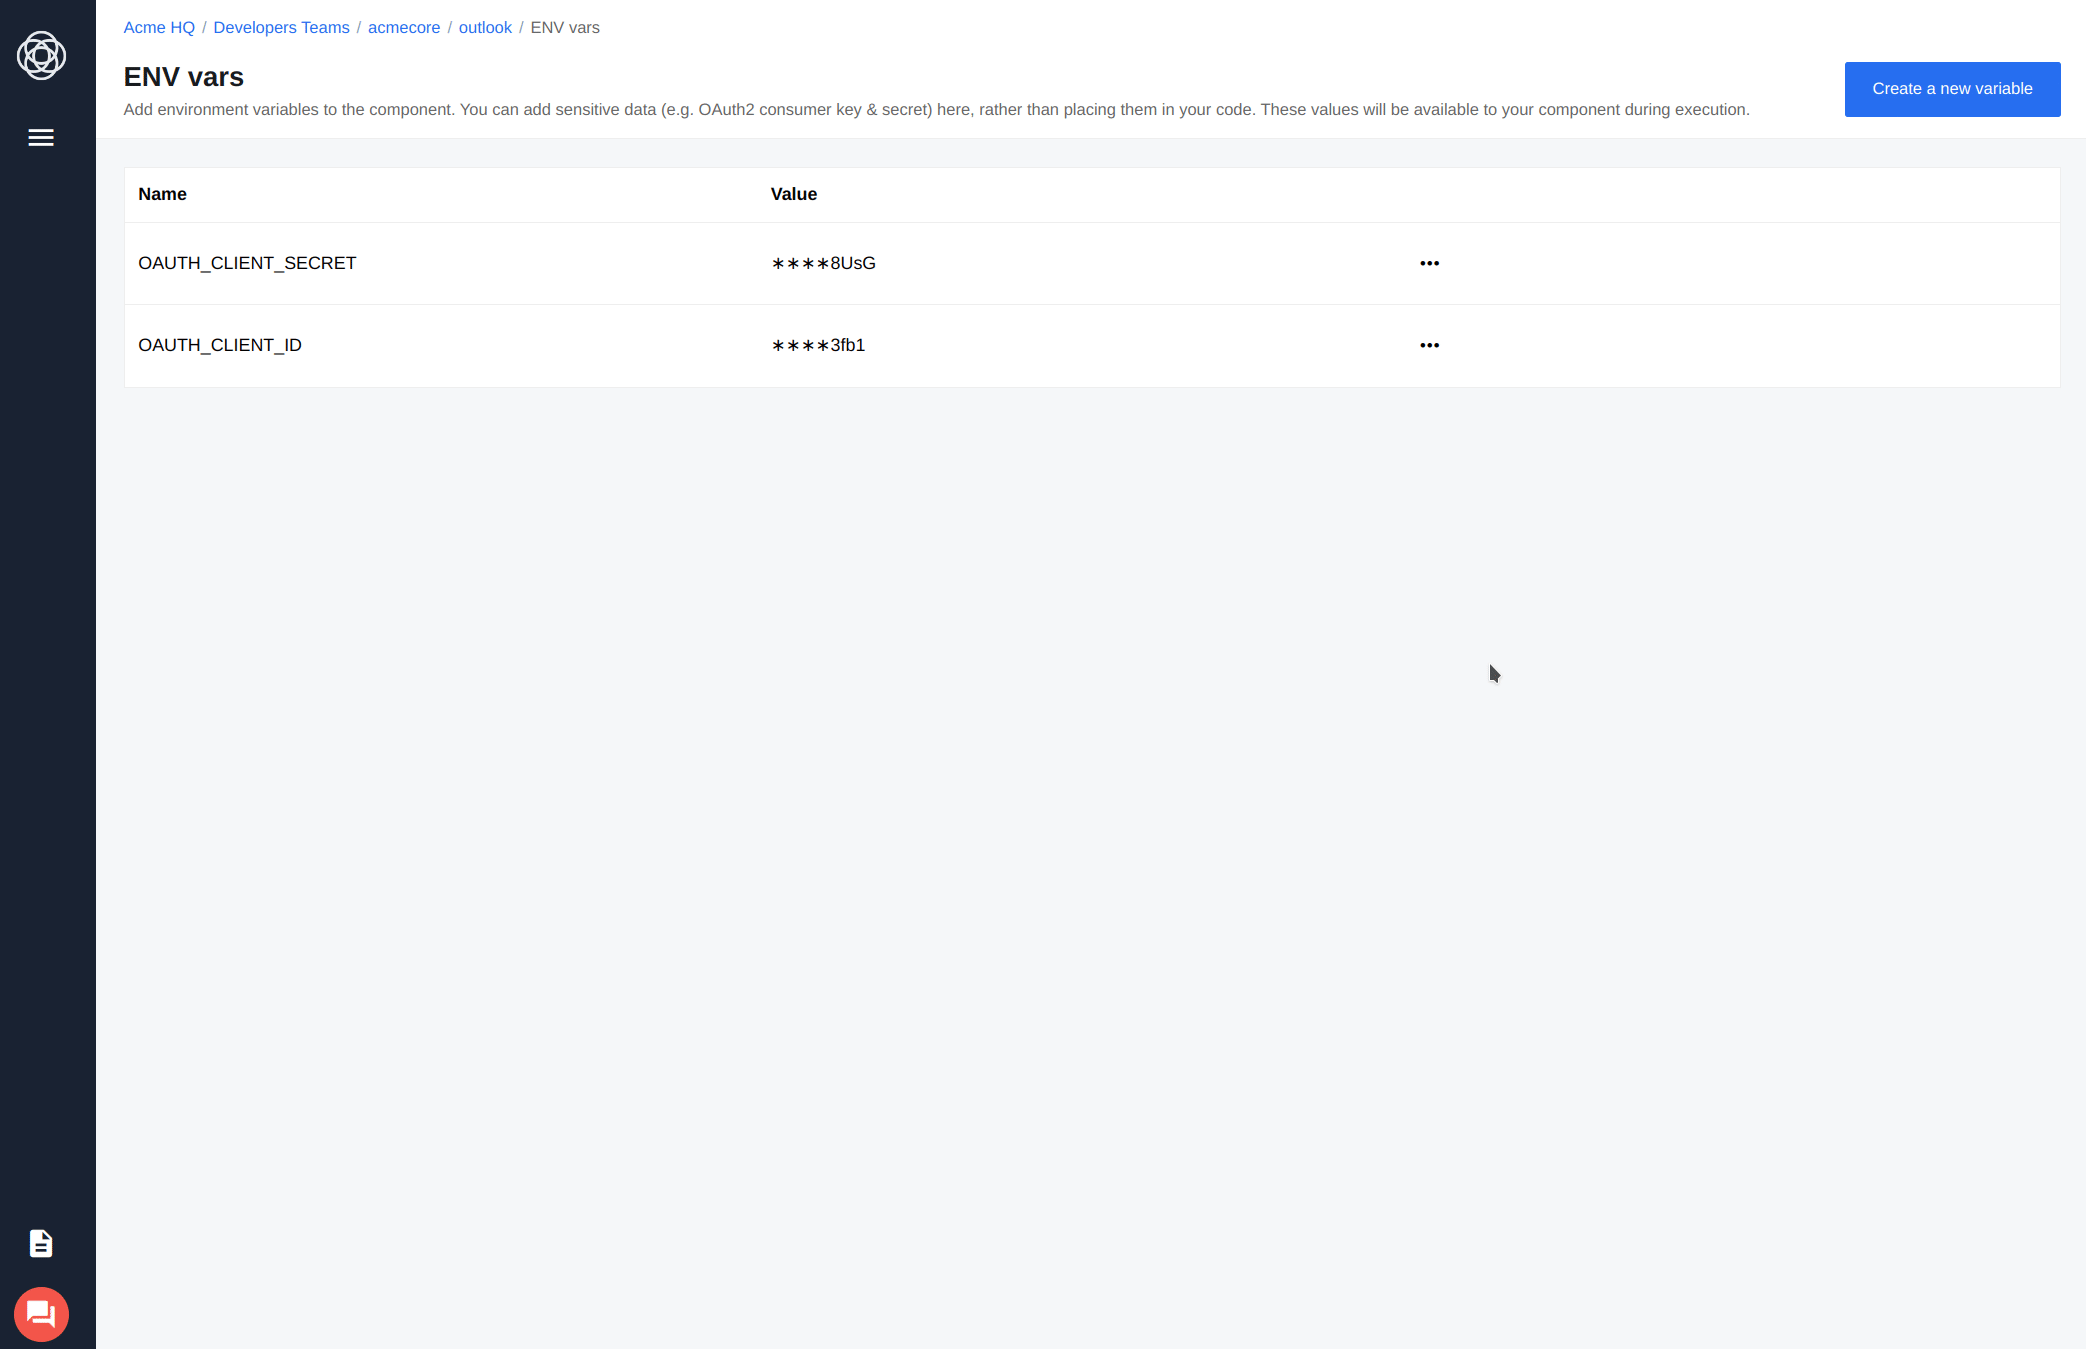This screenshot has width=2086, height=1349.
Task: Click options for OAUTH_CLIENT_ID variable
Action: pyautogui.click(x=1429, y=345)
